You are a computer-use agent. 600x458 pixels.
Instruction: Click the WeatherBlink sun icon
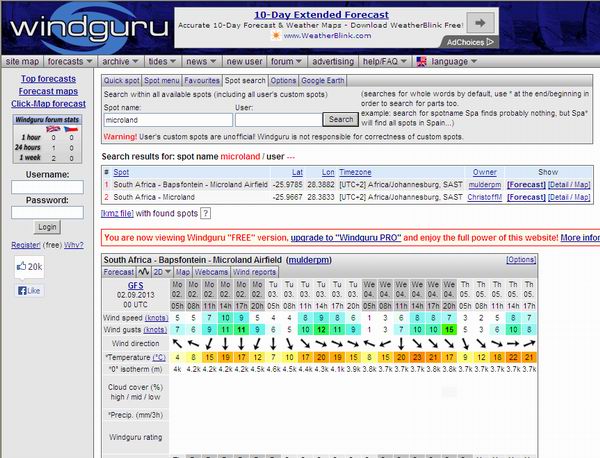click(x=276, y=36)
